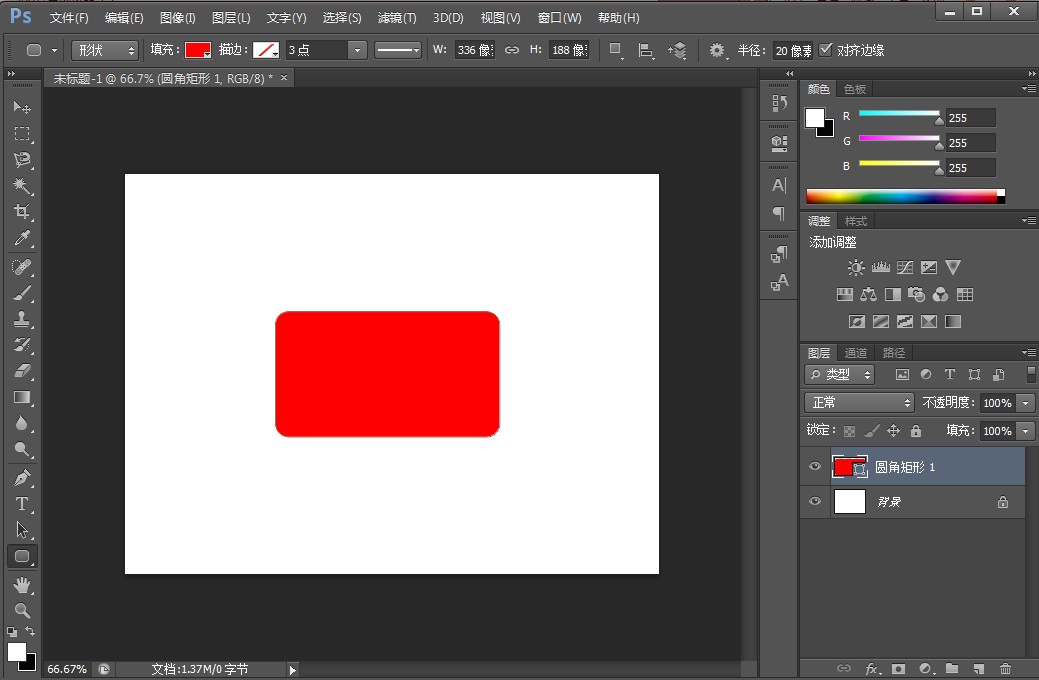Image resolution: width=1039 pixels, height=680 pixels.
Task: Open the 图像(I) menu
Action: [x=178, y=18]
